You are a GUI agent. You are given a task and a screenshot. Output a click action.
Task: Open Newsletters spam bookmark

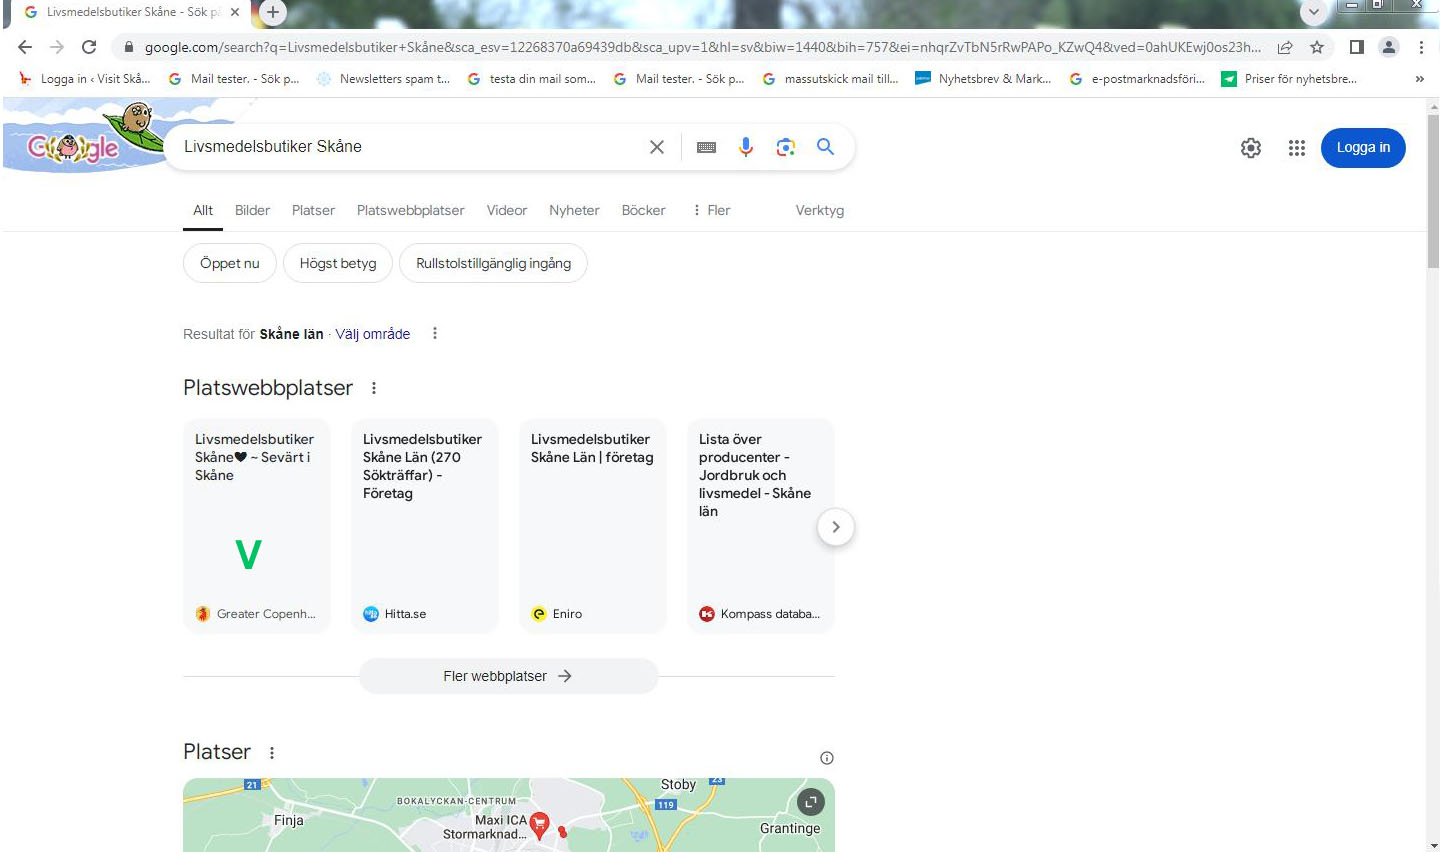click(x=383, y=78)
